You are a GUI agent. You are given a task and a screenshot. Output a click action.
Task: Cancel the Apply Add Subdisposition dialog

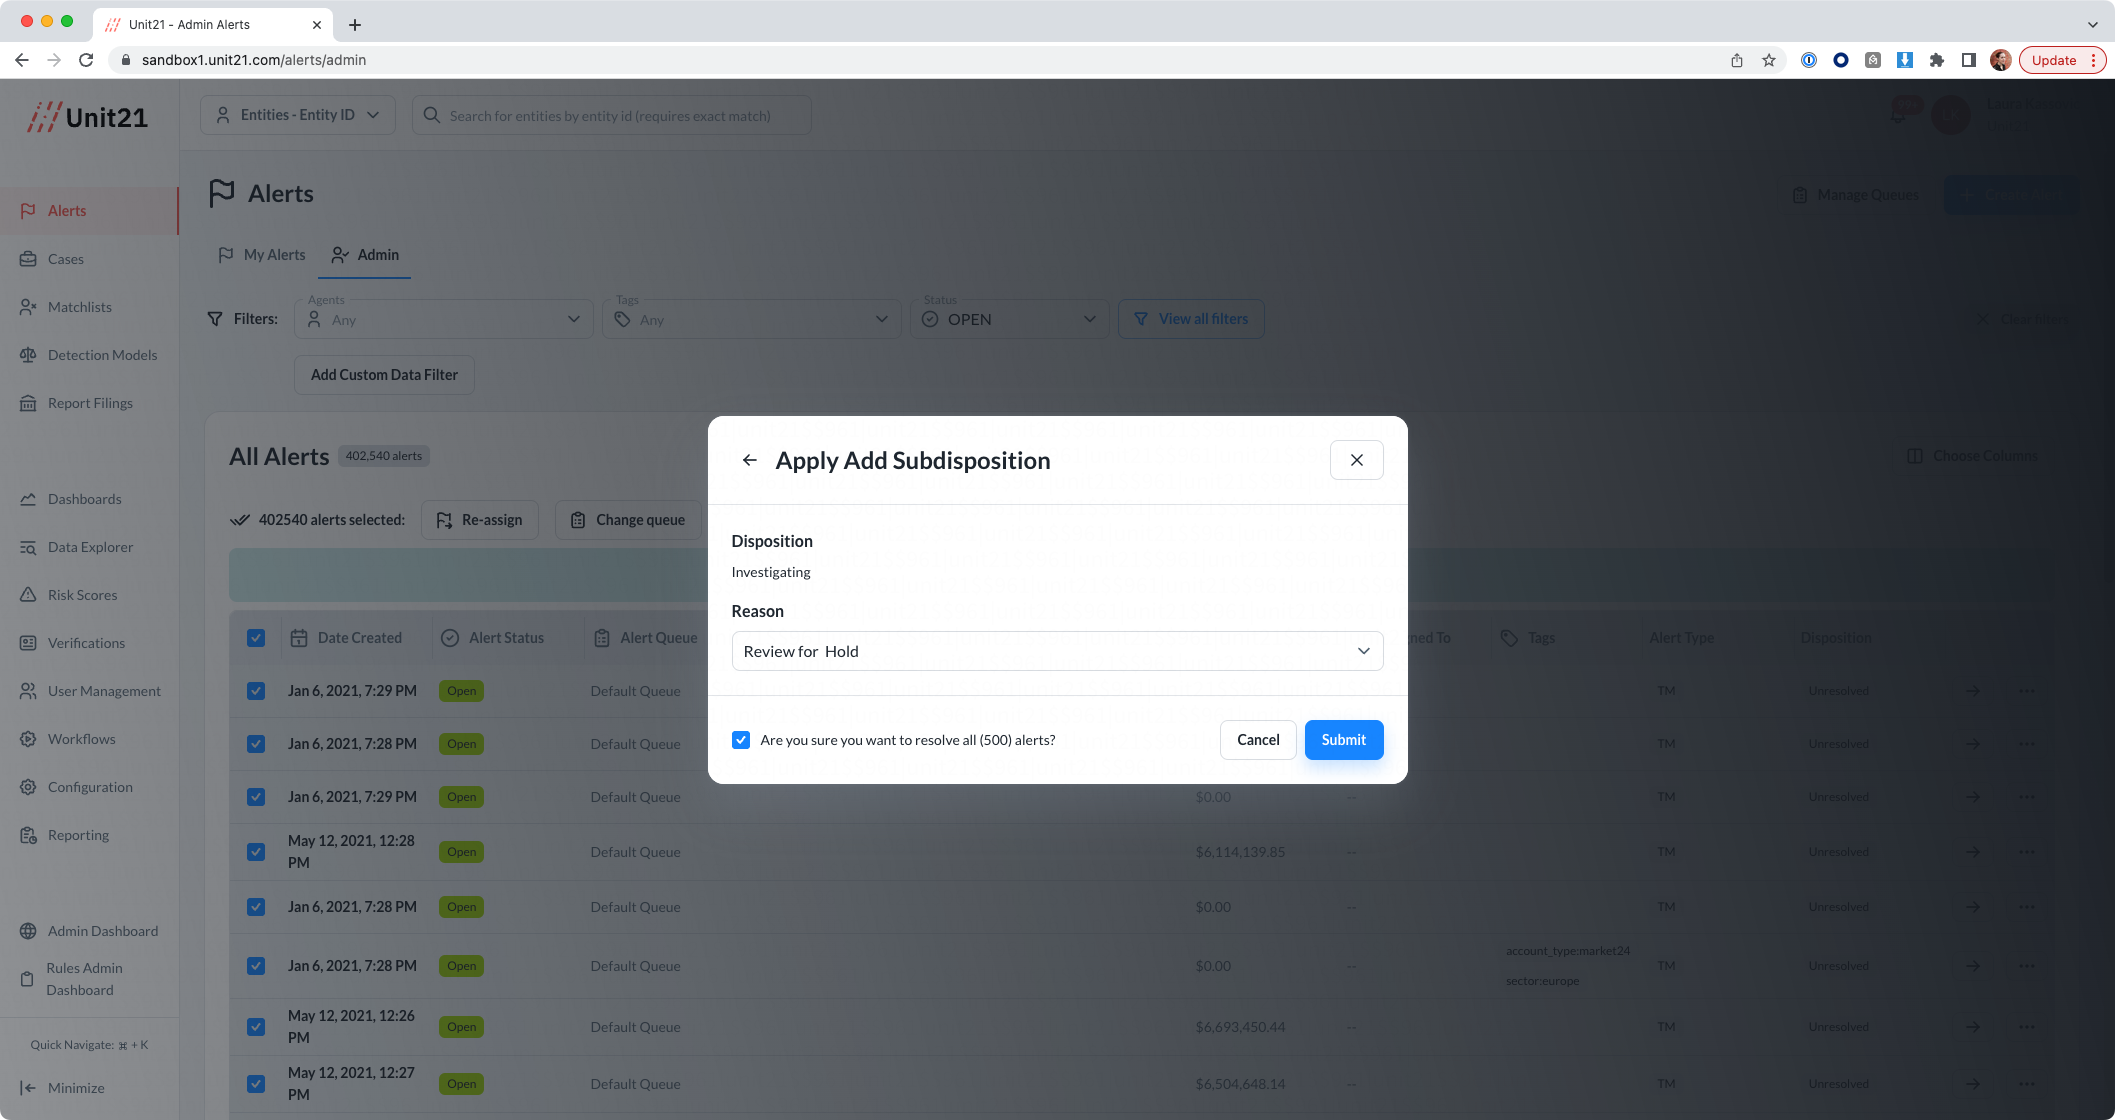pos(1258,740)
